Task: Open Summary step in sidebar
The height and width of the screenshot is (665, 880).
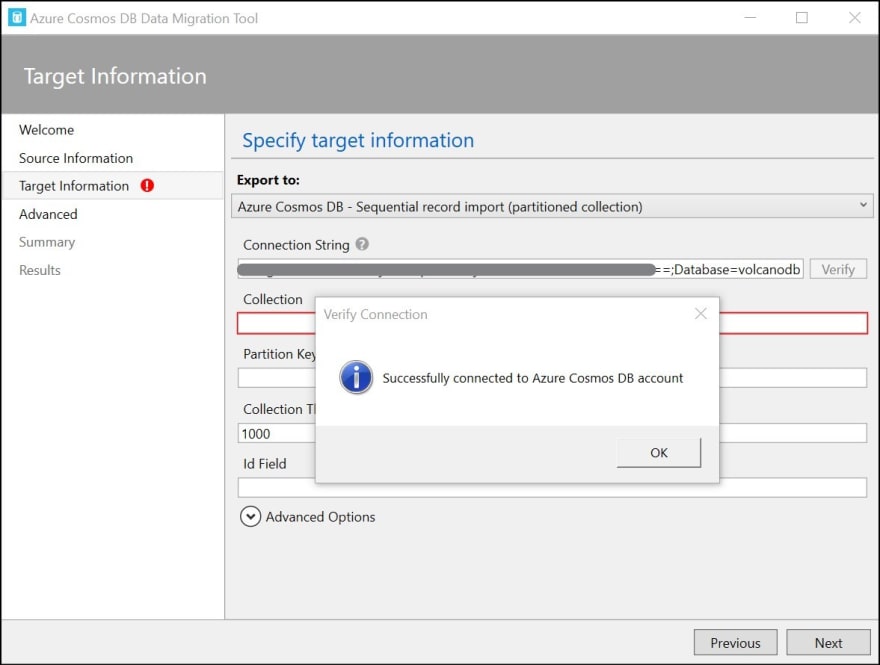Action: coord(47,242)
